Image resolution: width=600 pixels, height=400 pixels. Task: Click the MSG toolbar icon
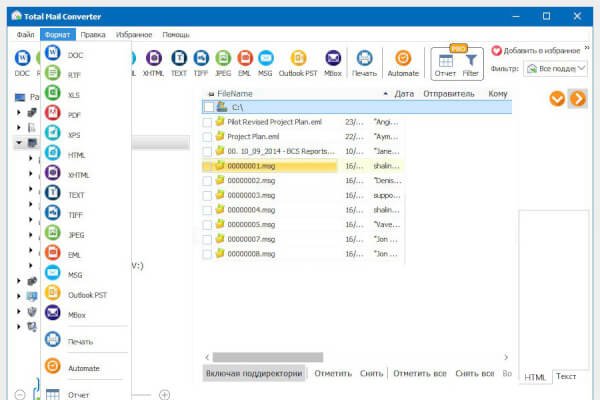coord(266,58)
